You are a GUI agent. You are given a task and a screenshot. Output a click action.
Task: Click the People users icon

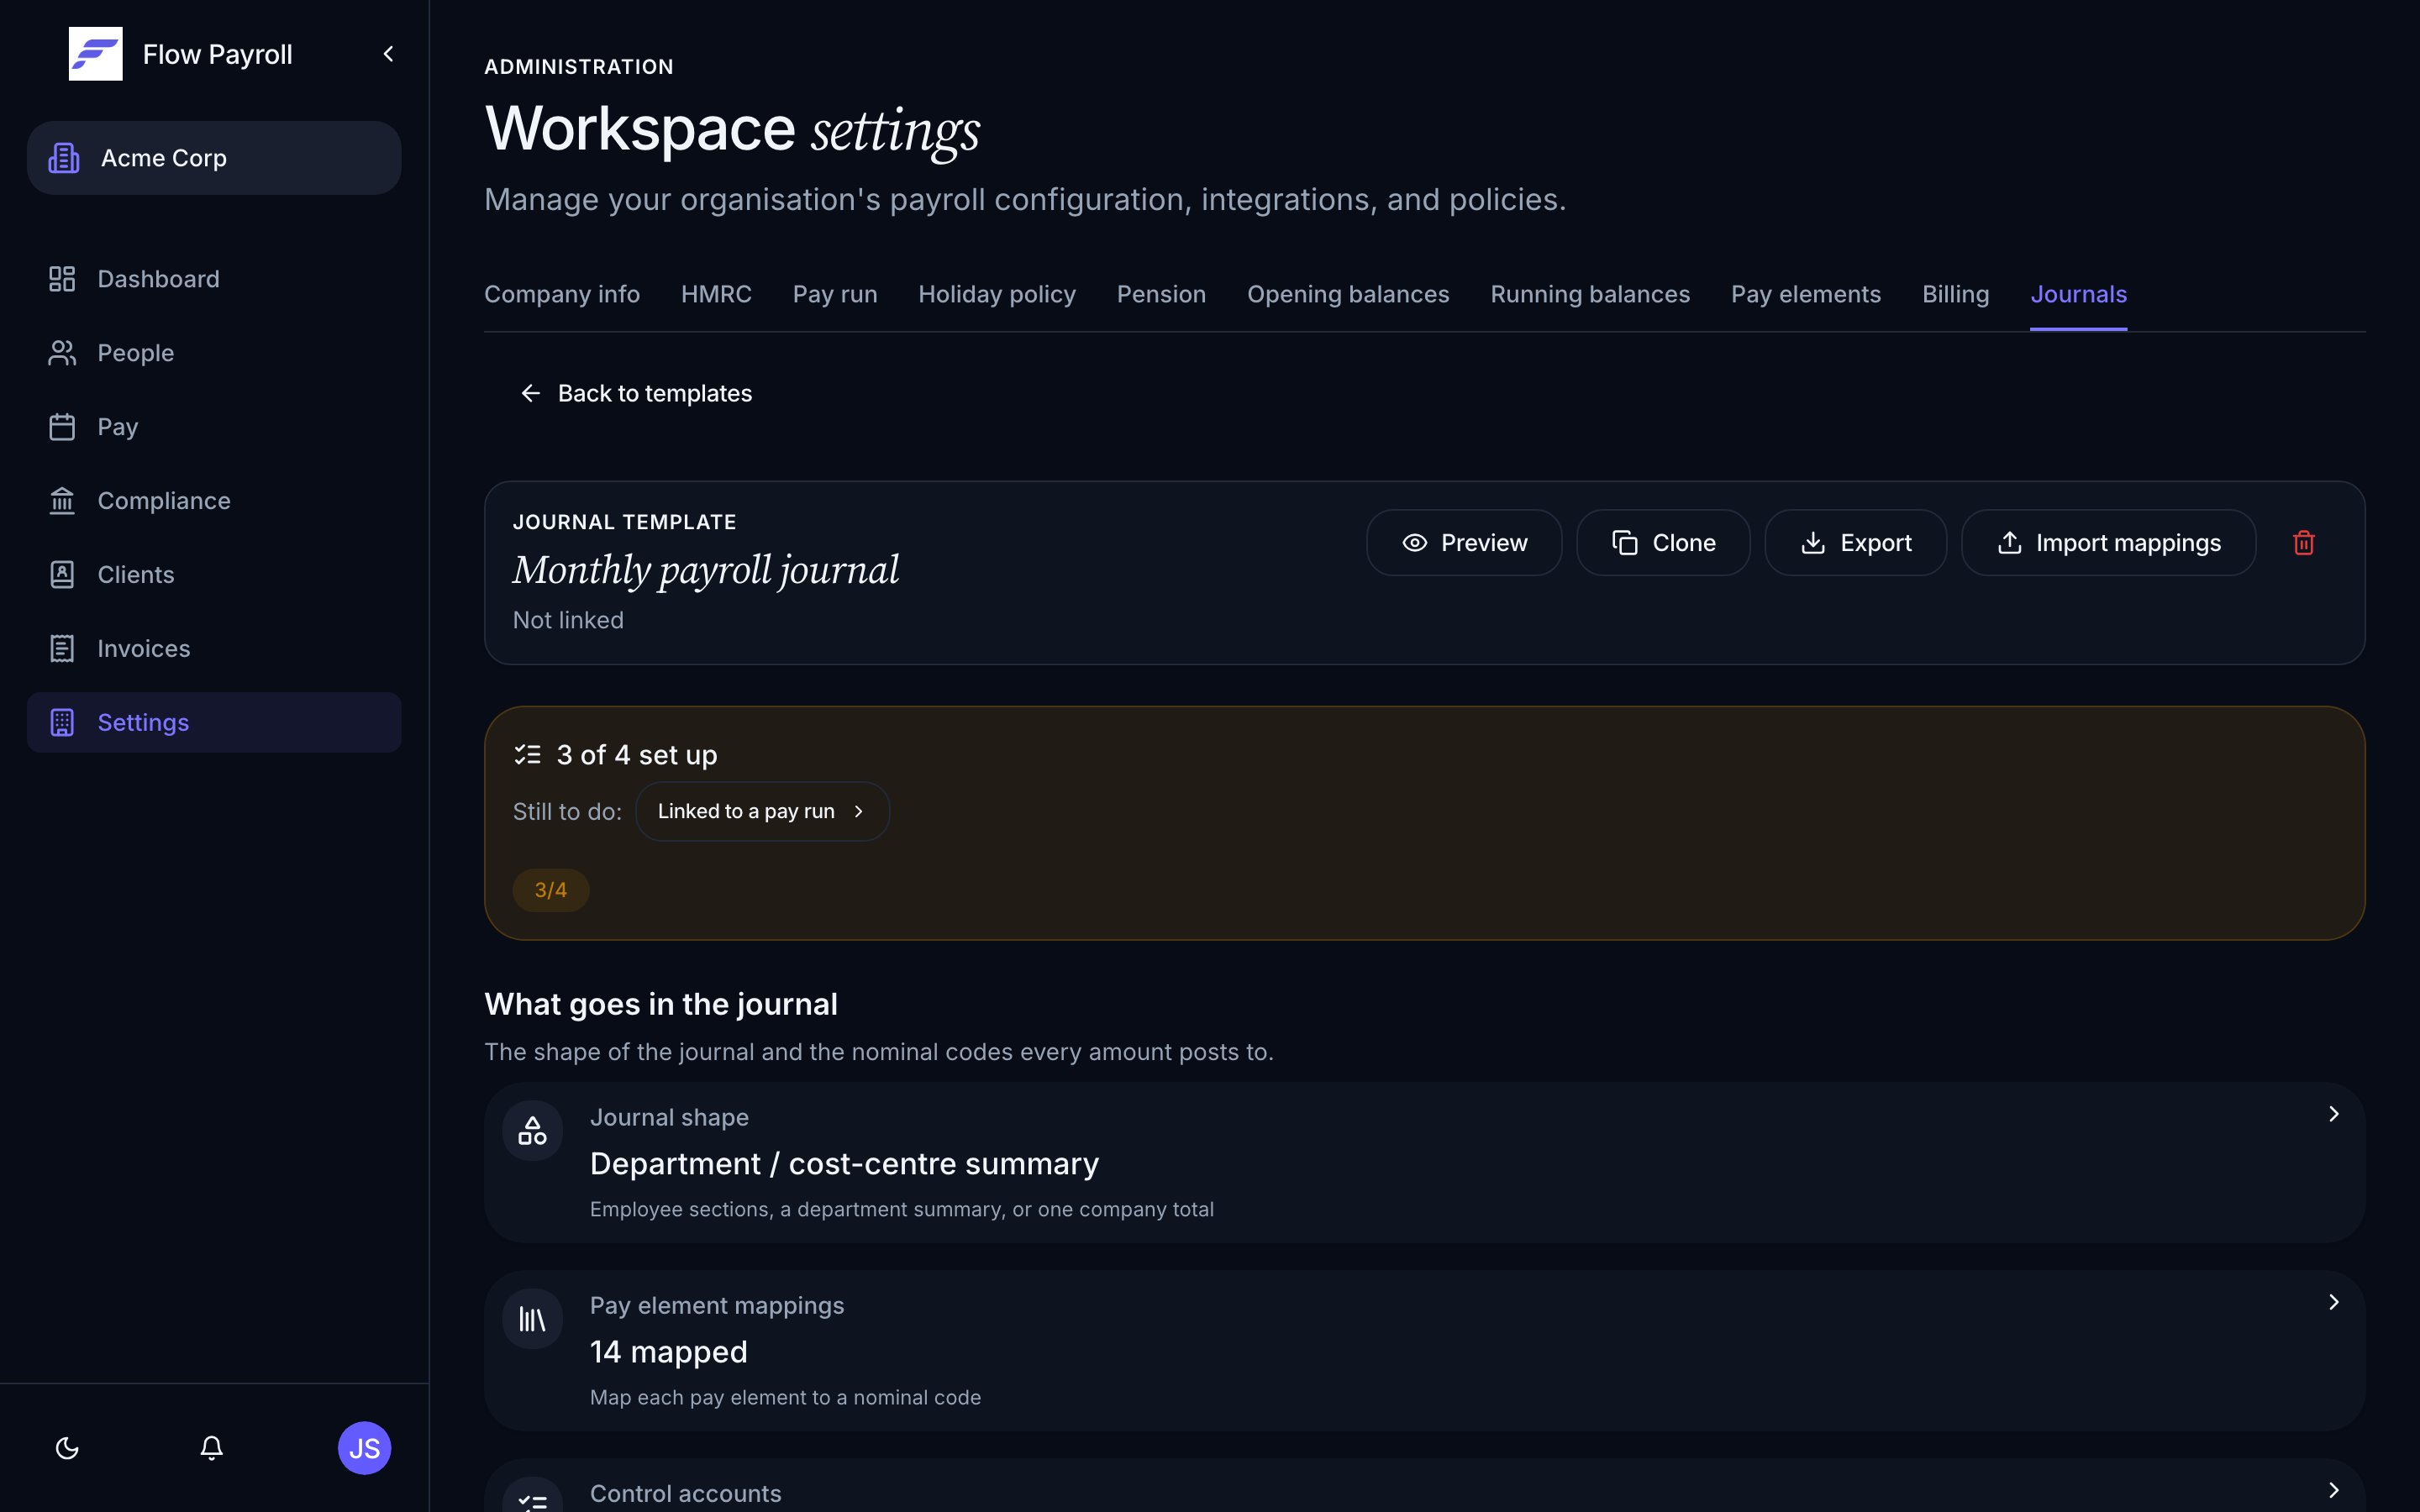62,353
